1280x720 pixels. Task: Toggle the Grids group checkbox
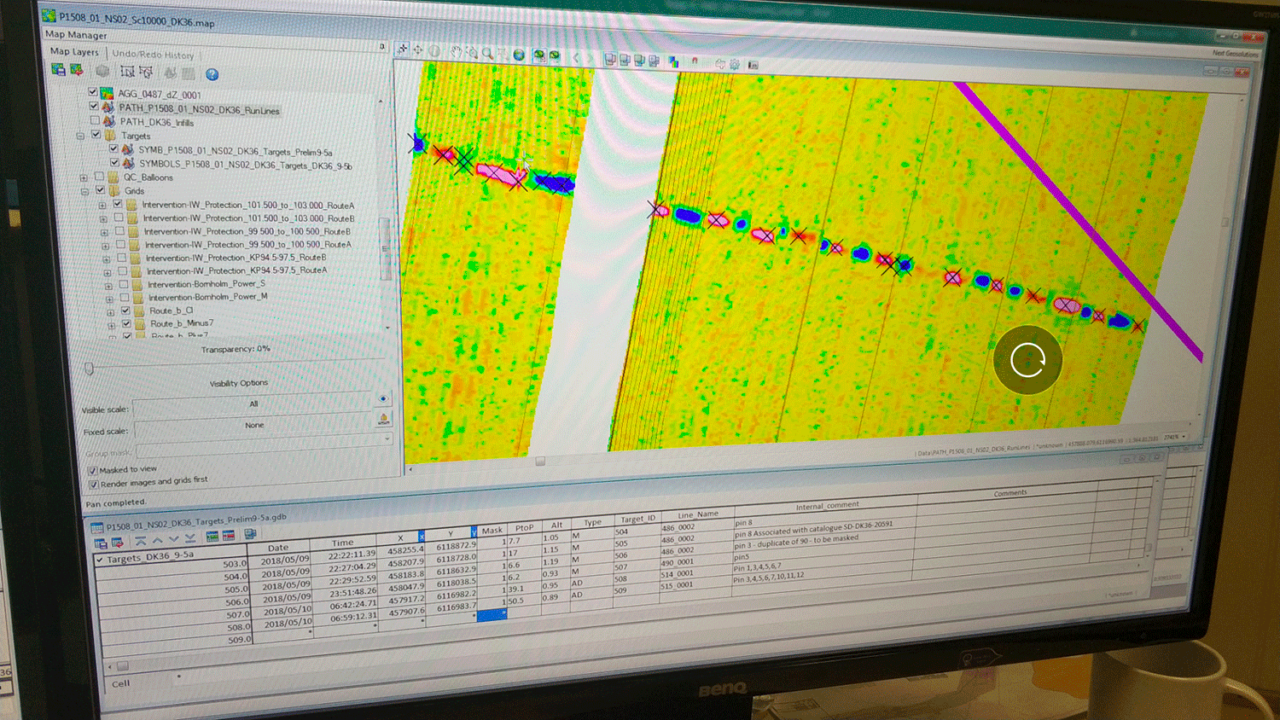click(x=99, y=190)
